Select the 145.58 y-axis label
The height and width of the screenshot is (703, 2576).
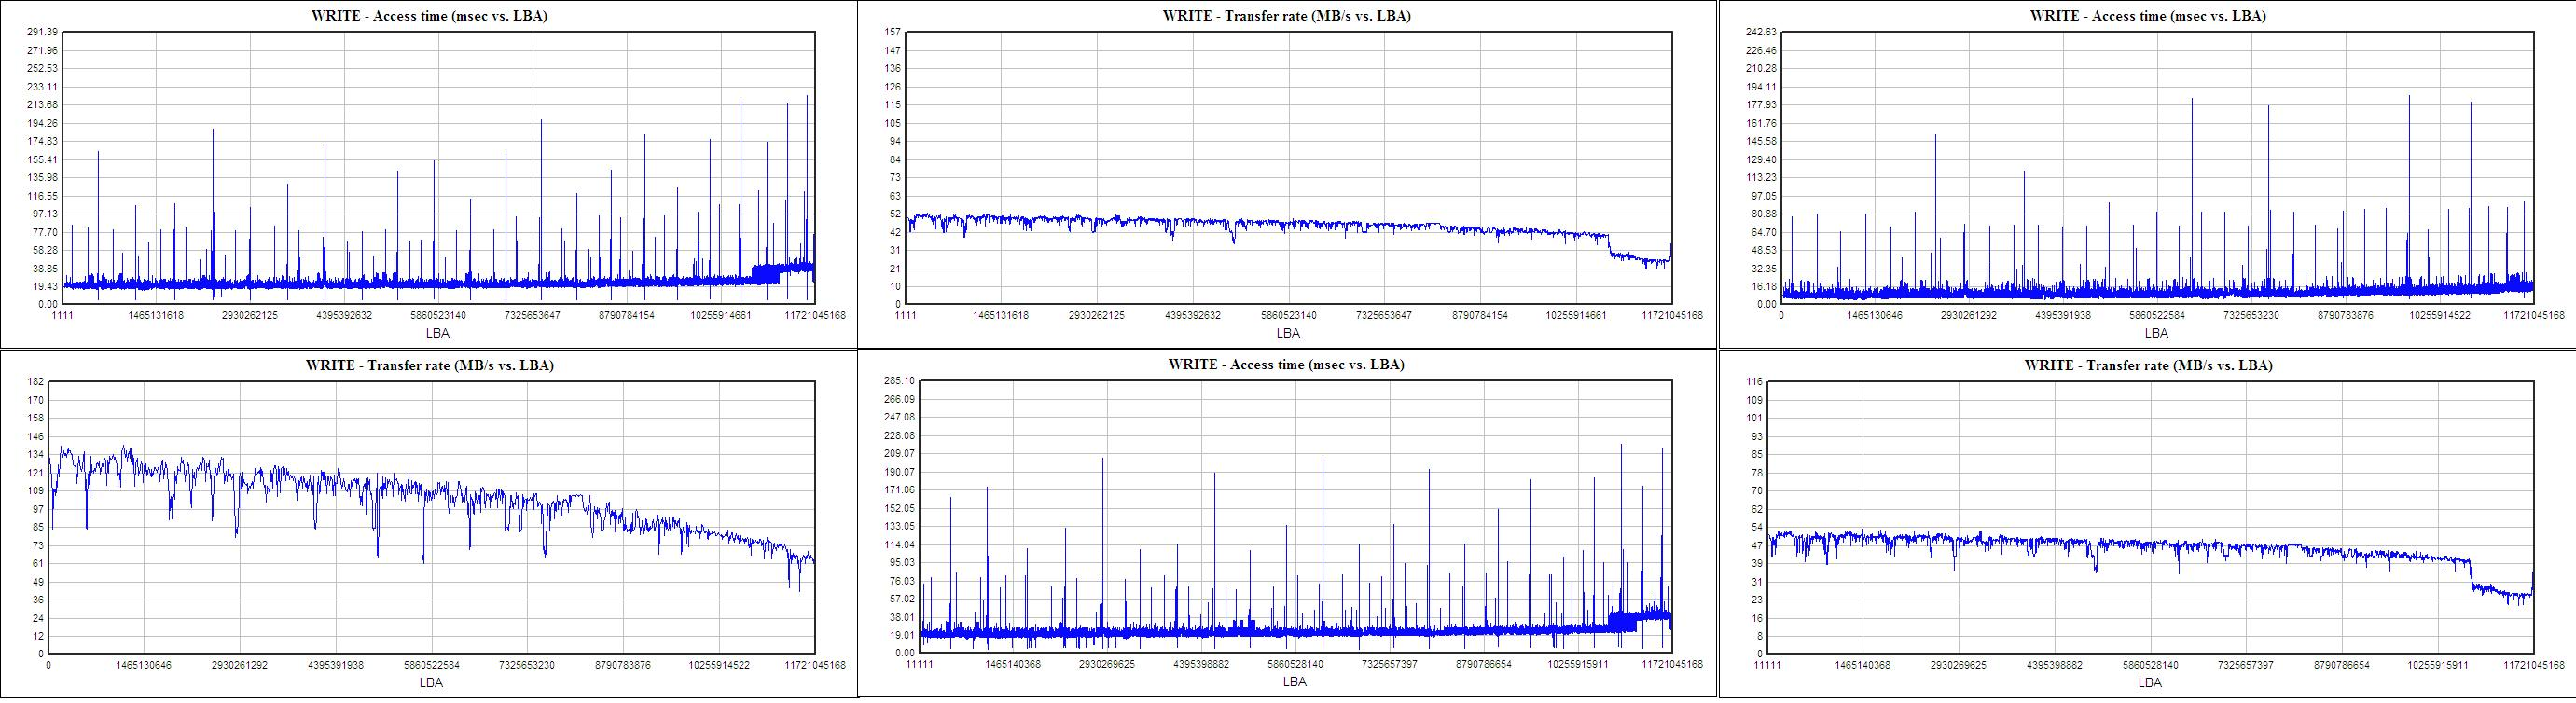point(1761,141)
